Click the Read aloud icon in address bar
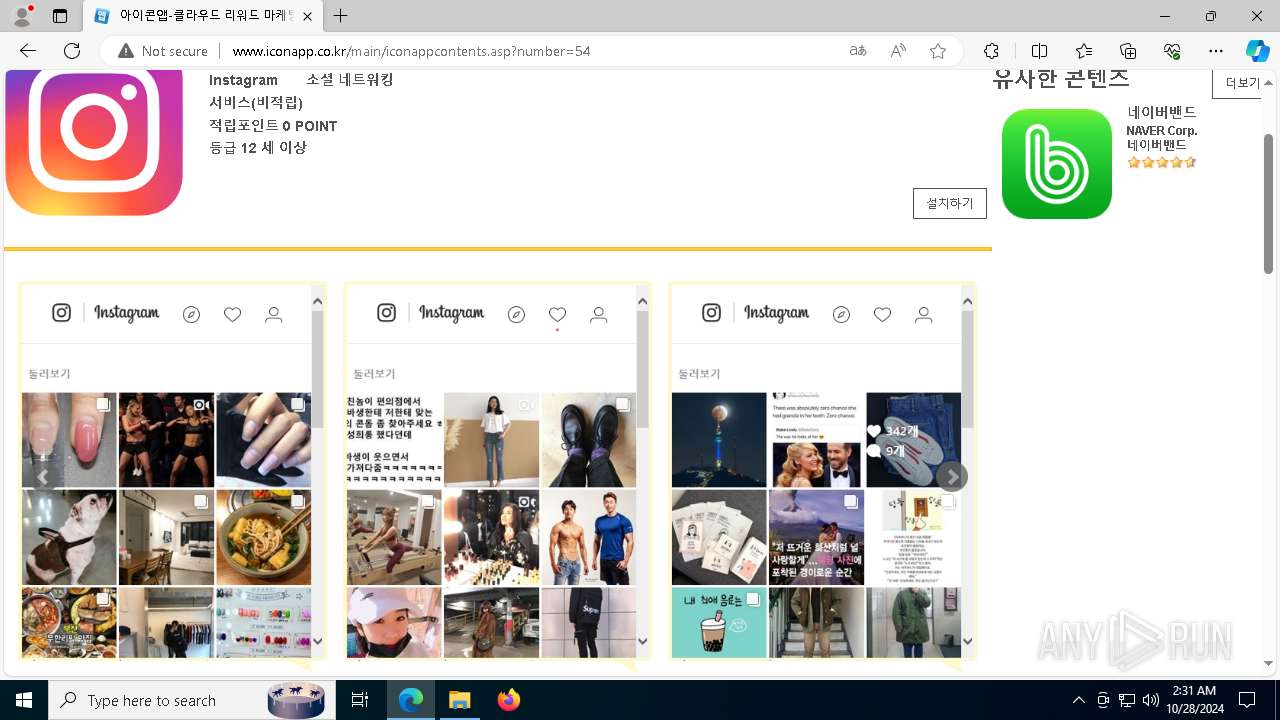1280x720 pixels. (898, 51)
